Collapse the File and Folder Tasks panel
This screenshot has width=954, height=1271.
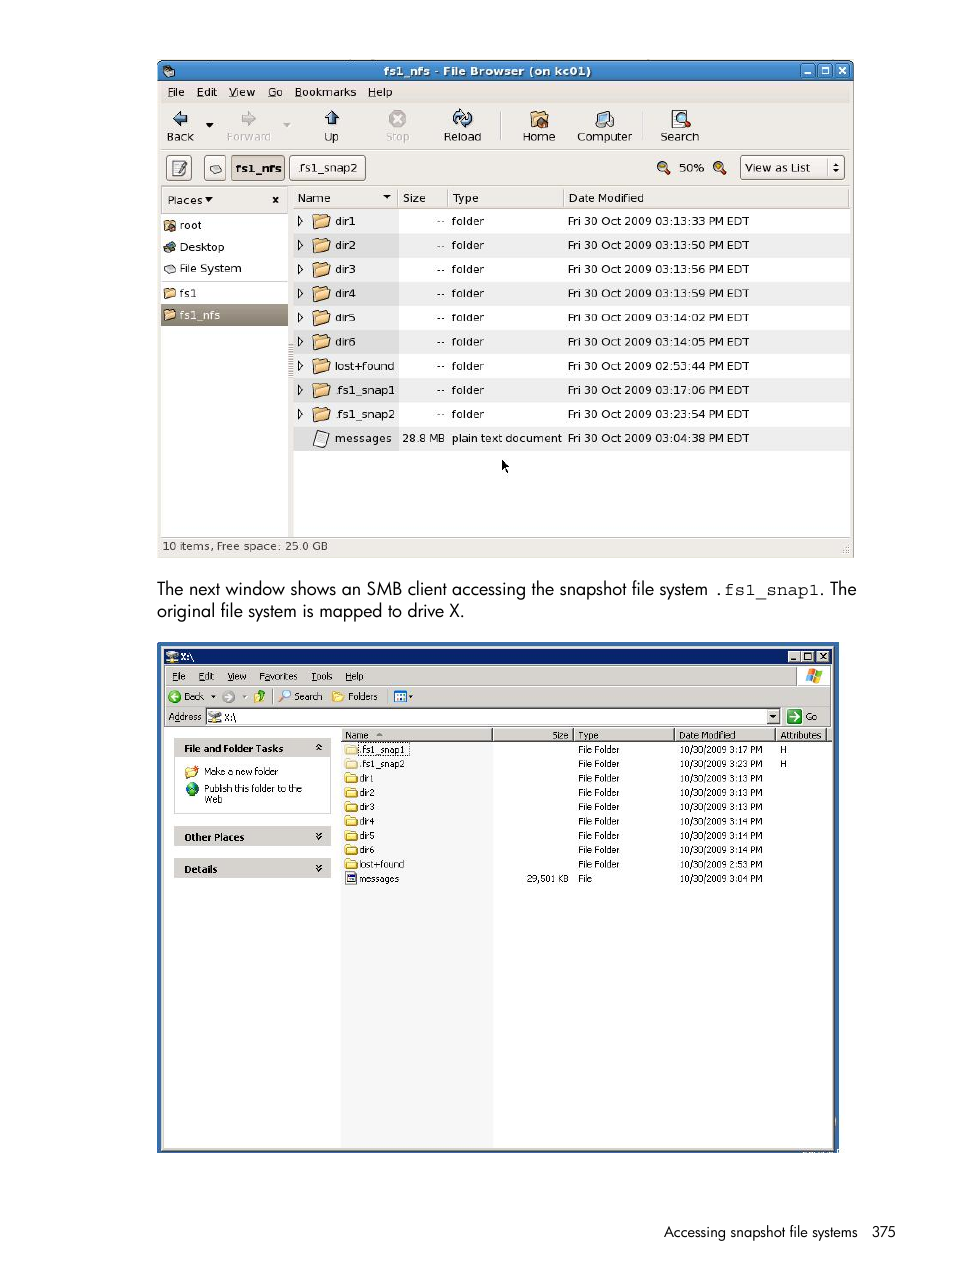tap(319, 748)
